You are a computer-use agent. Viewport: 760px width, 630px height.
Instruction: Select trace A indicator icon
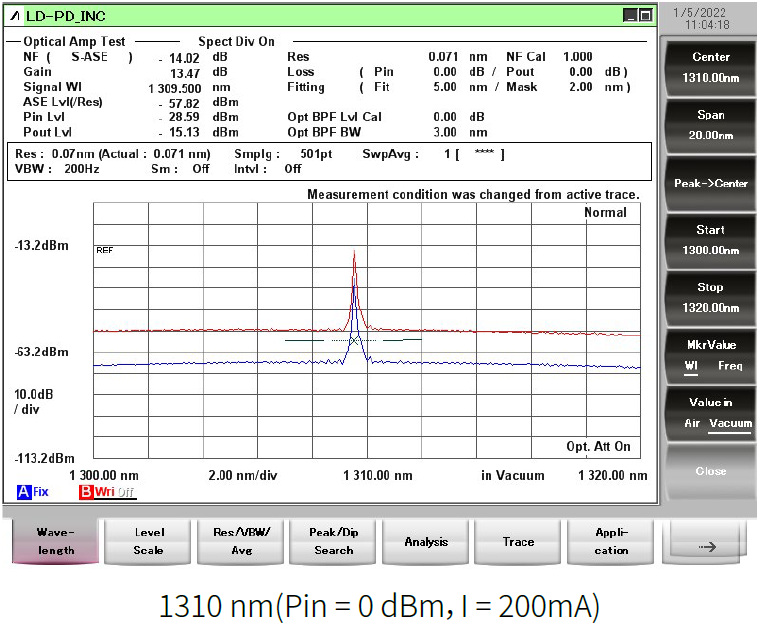coord(23,492)
